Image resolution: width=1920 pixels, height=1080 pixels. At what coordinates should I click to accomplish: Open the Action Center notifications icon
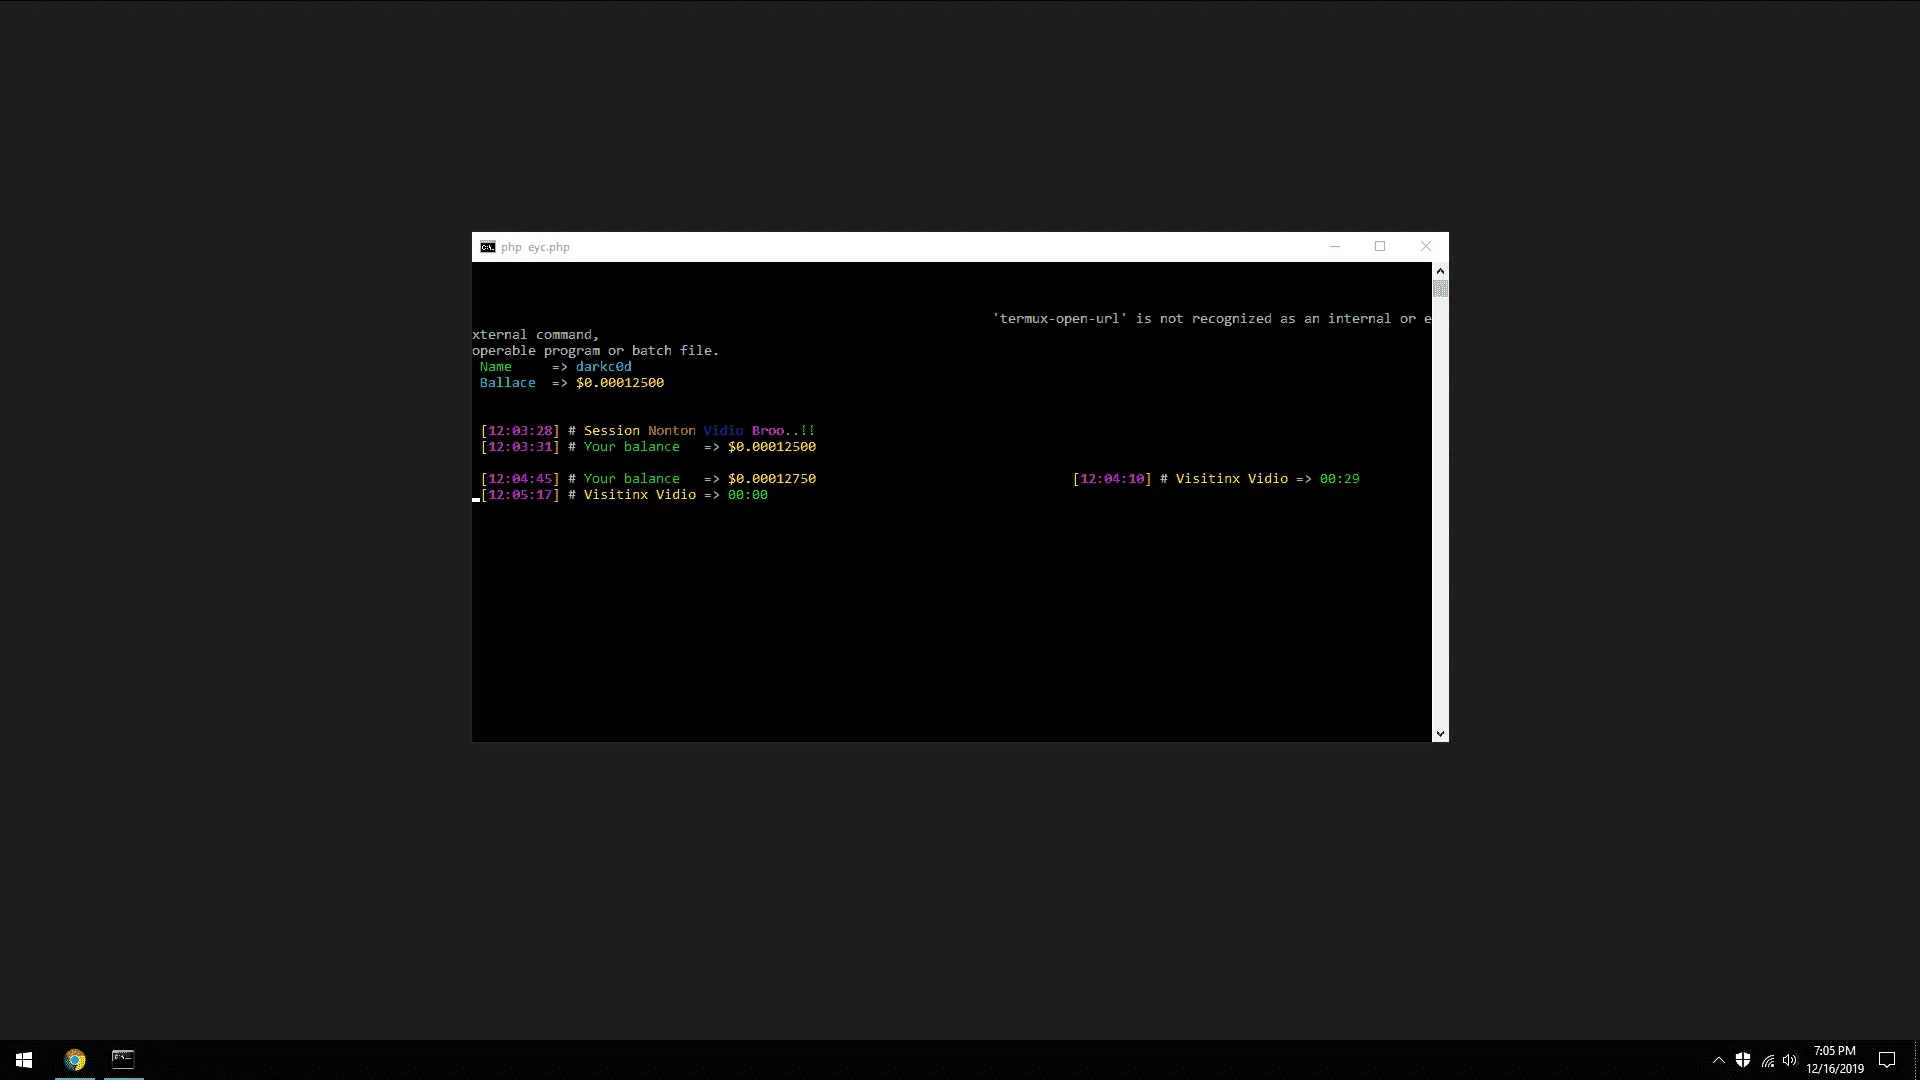tap(1887, 1060)
